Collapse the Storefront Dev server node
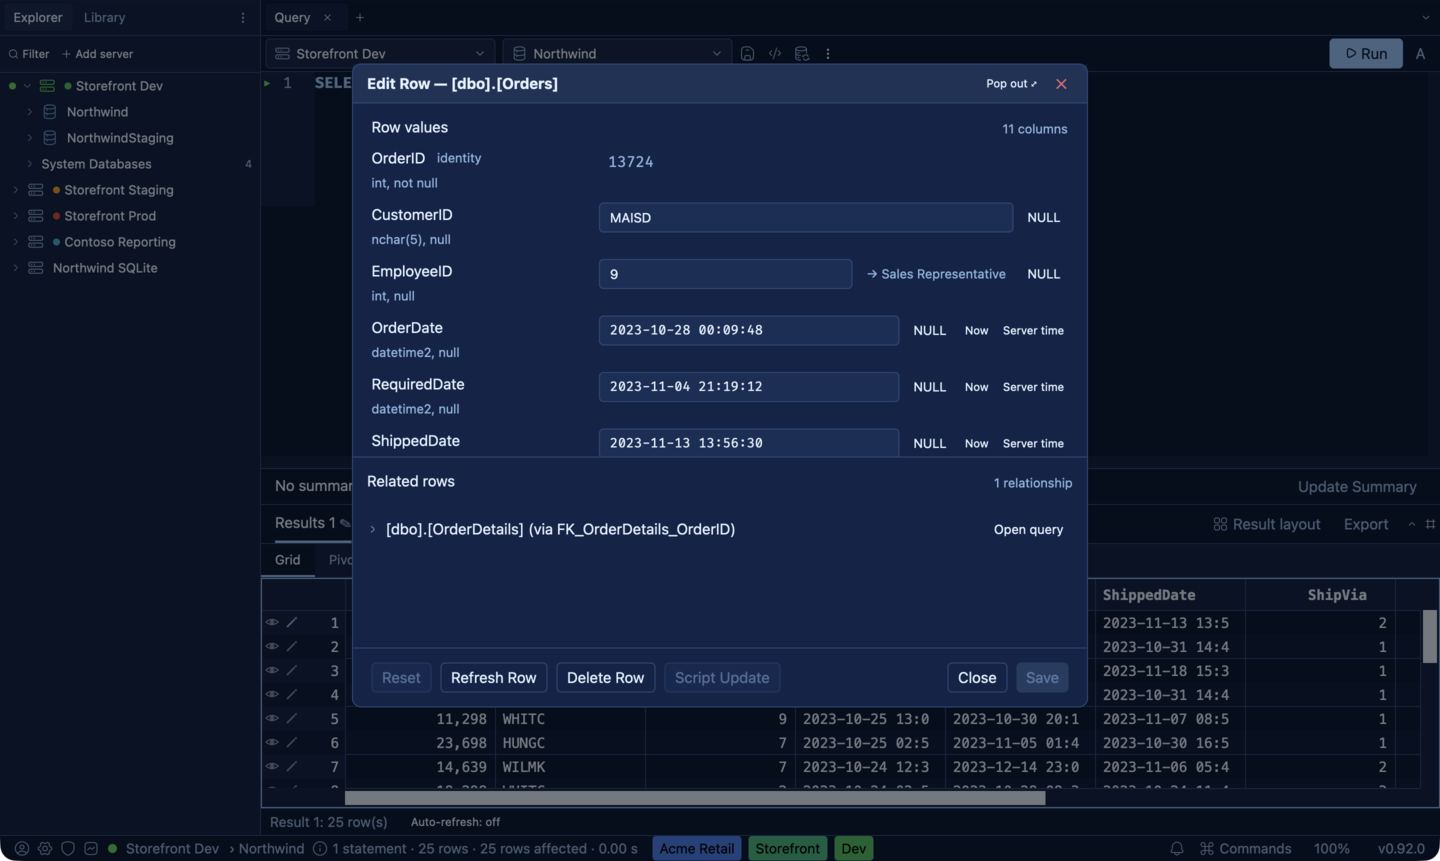The image size is (1440, 861). point(27,86)
